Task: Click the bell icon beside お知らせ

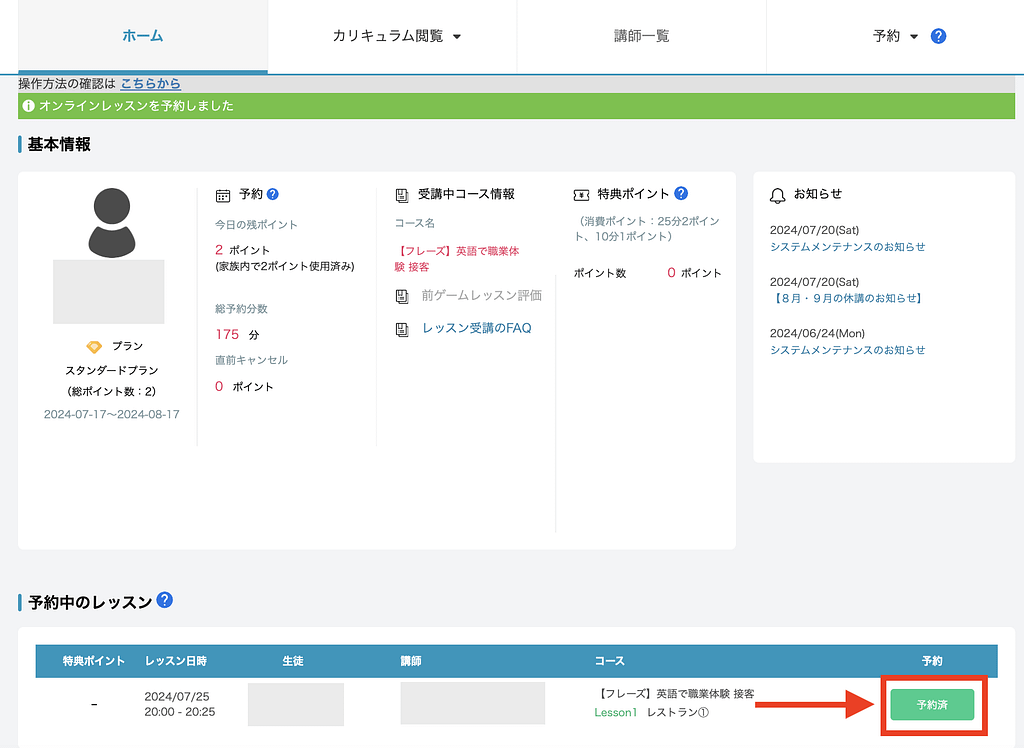Action: click(777, 194)
